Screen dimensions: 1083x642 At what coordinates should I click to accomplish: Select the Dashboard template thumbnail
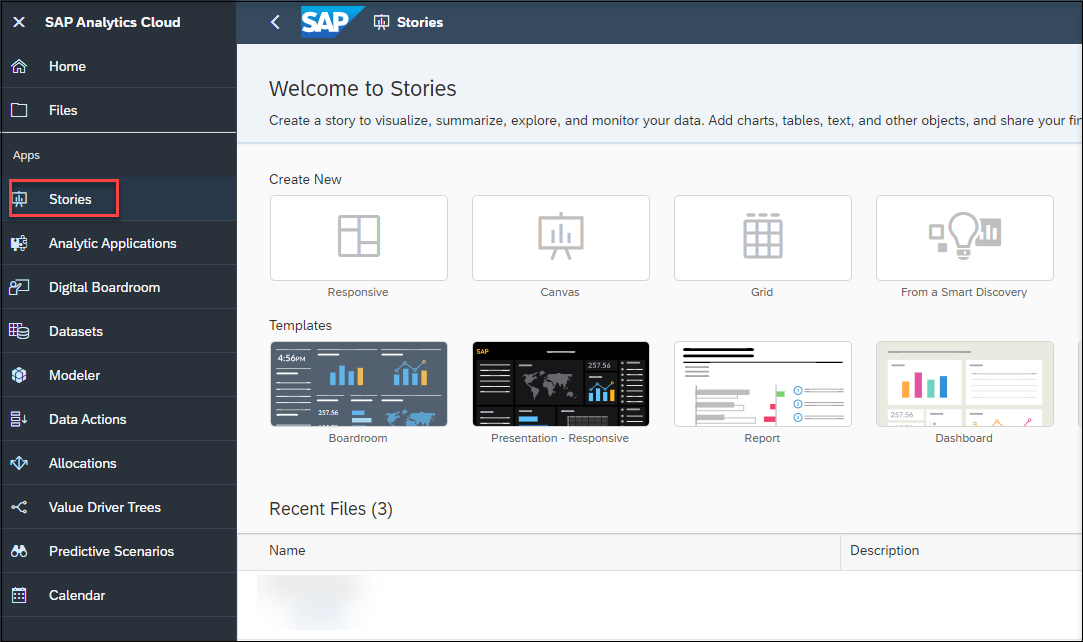tap(965, 384)
